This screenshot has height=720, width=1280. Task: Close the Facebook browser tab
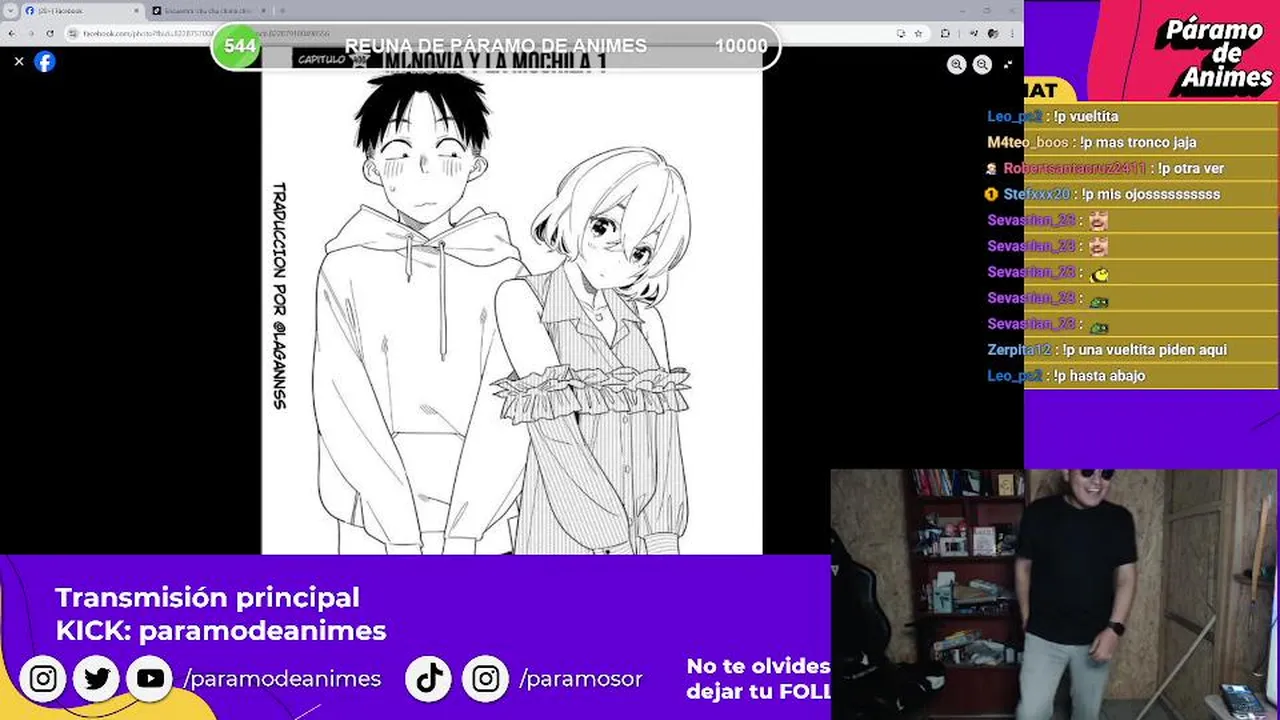tap(136, 10)
